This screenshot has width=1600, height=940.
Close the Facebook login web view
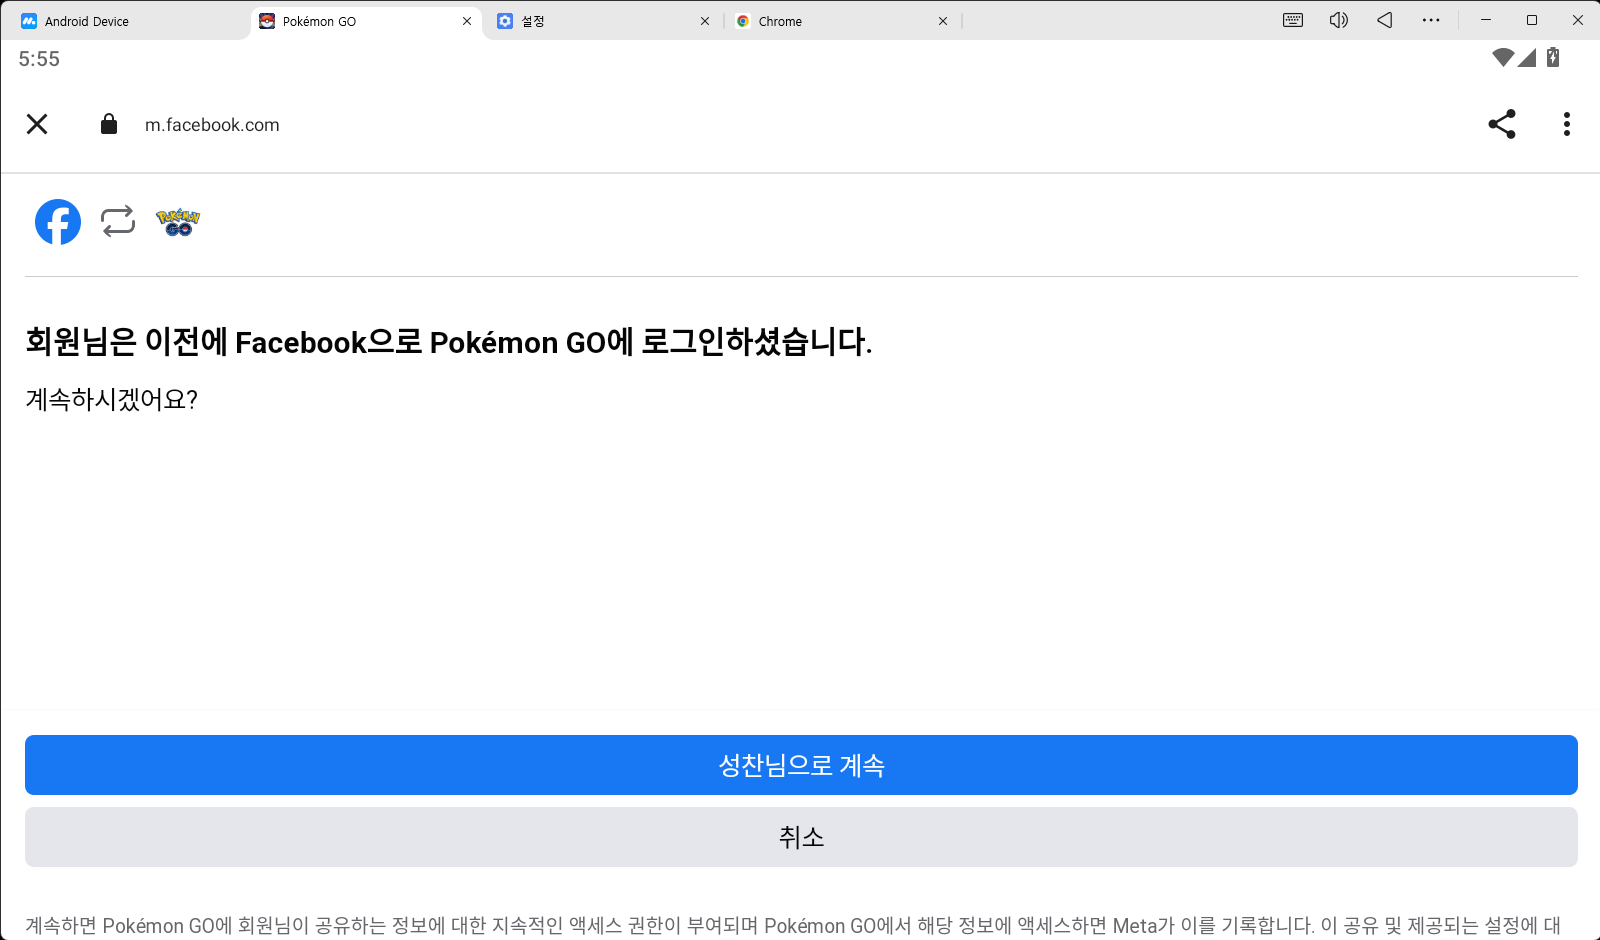coord(37,124)
